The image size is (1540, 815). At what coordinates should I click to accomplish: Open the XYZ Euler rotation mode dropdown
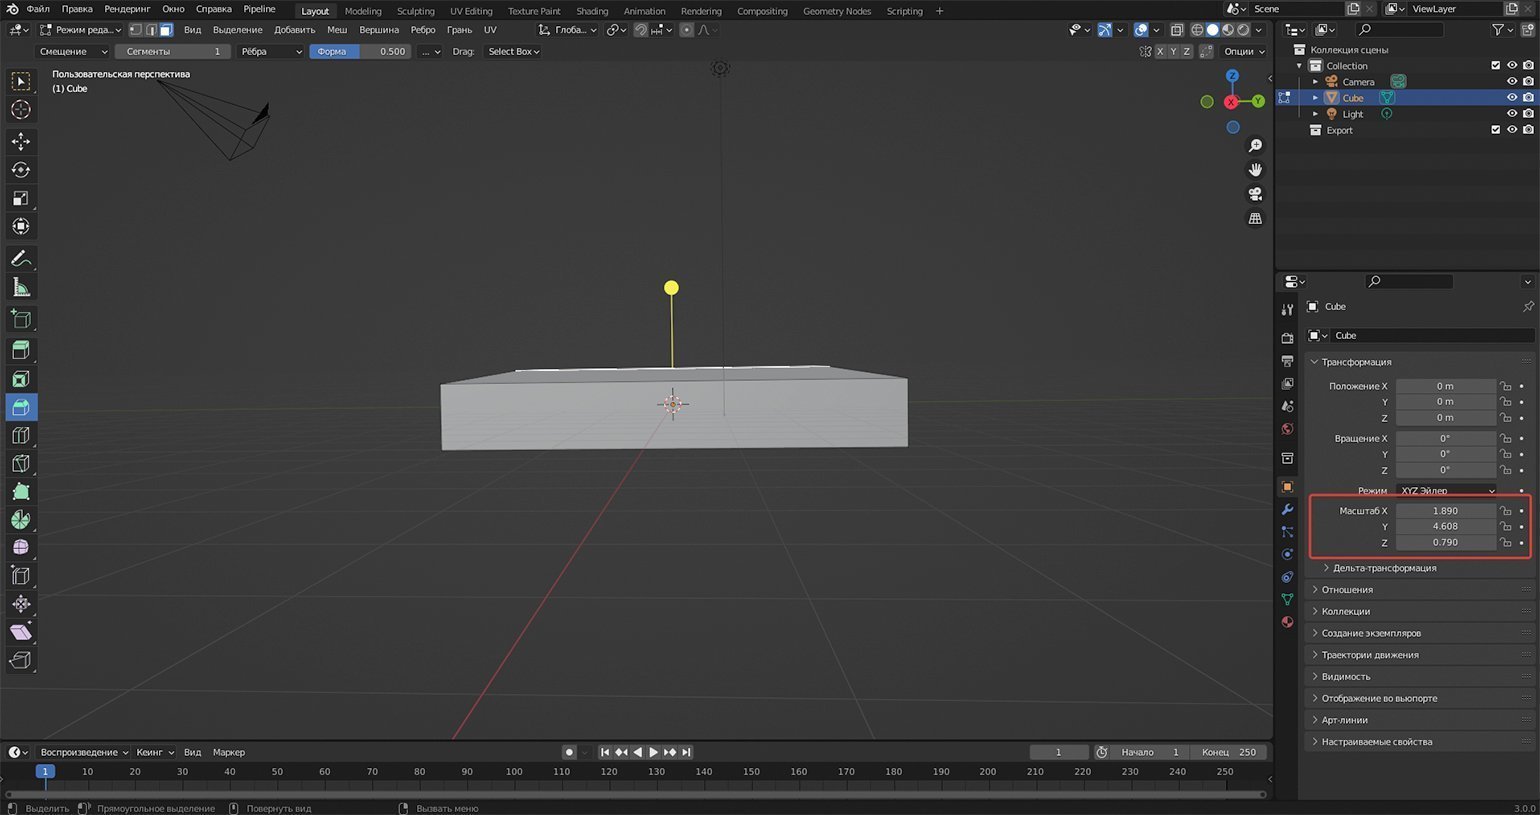click(x=1446, y=491)
